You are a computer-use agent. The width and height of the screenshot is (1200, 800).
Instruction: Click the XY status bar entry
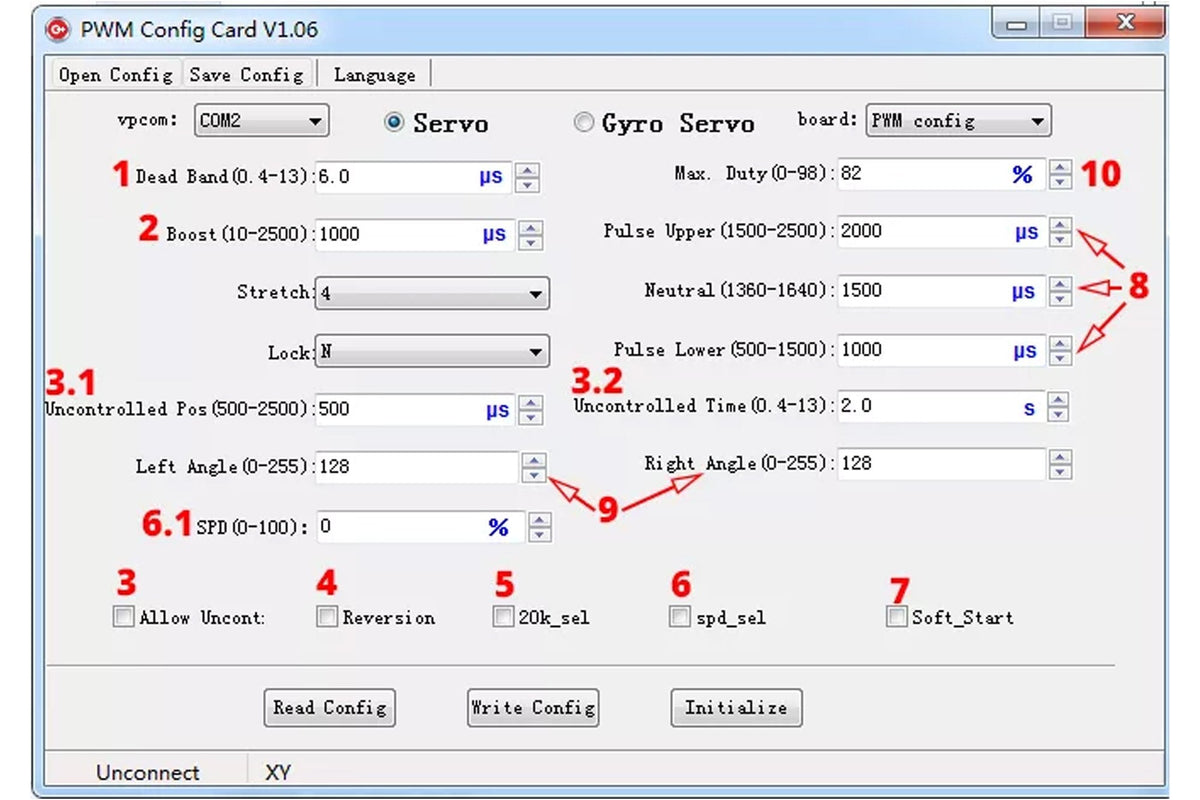point(277,772)
